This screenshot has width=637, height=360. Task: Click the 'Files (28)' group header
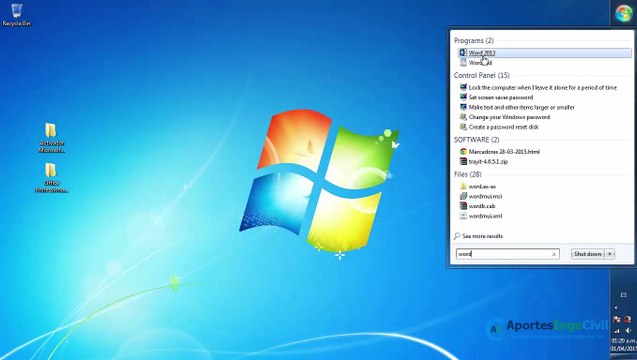[468, 174]
